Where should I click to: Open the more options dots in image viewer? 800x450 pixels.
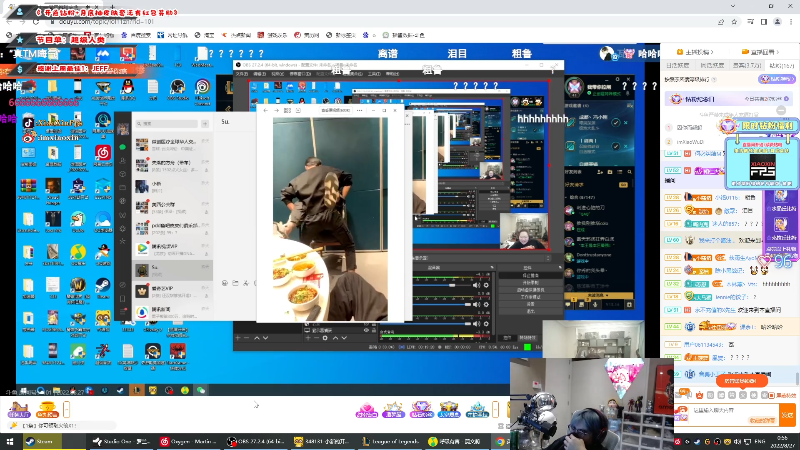(360, 110)
